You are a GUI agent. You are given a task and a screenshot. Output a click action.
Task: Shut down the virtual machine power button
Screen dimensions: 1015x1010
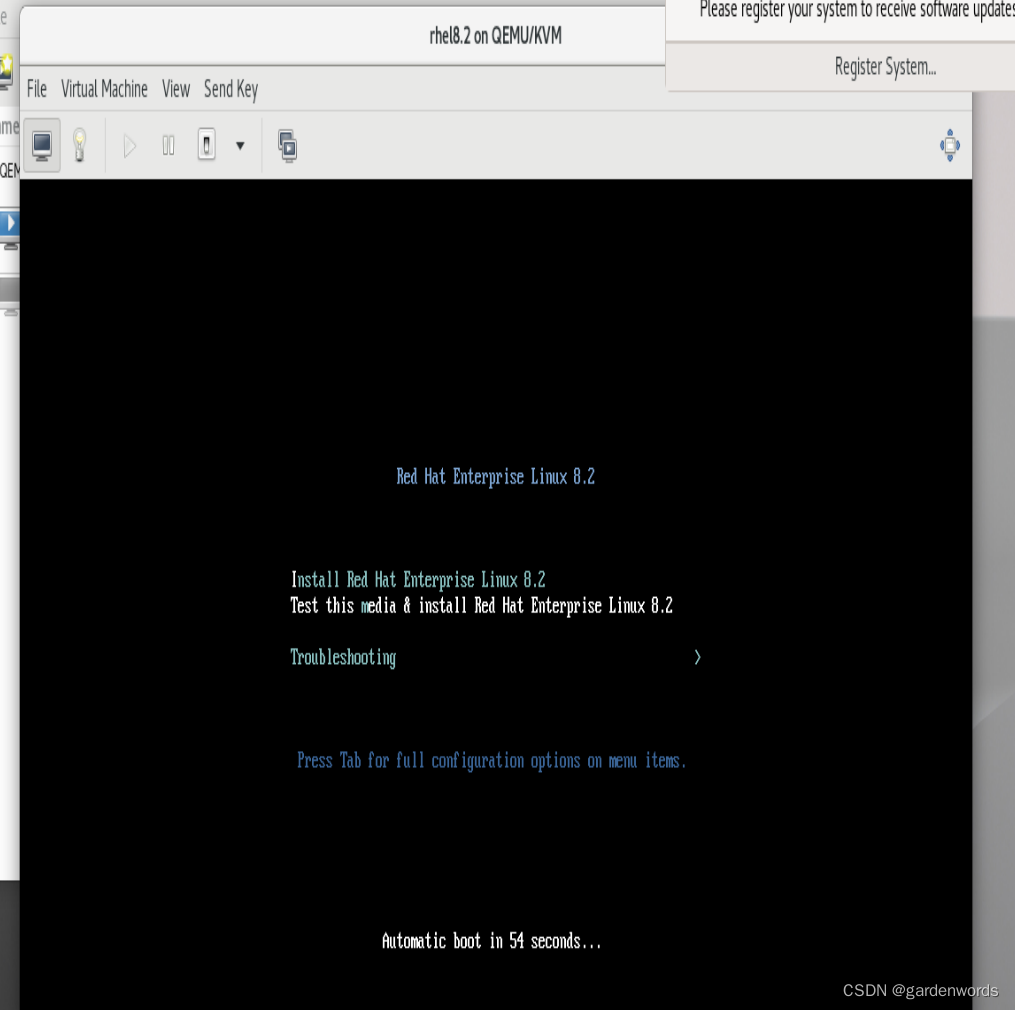[206, 145]
